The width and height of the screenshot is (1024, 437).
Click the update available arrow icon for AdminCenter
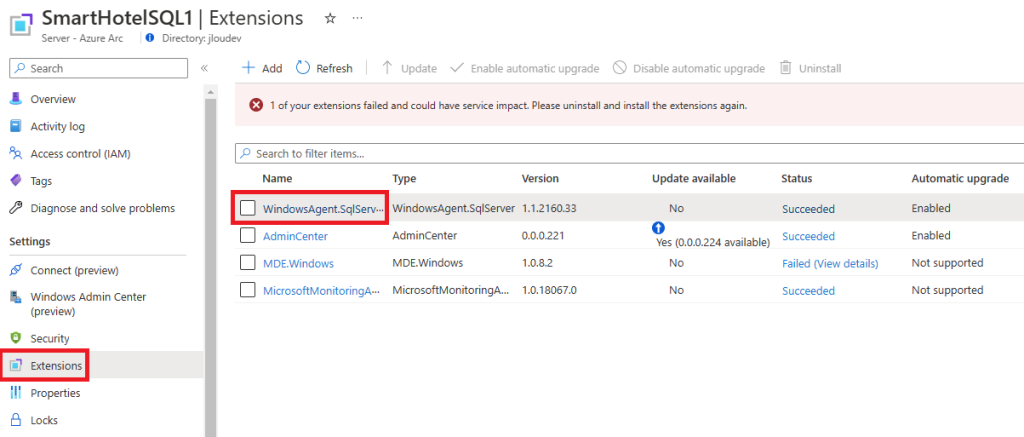tap(658, 228)
